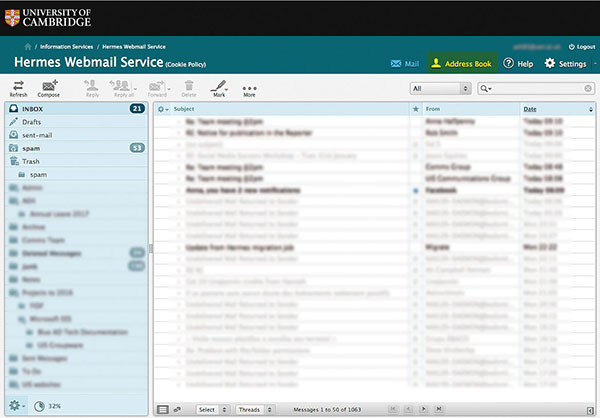Open the Trash folder
This screenshot has height=418, width=600.
coord(77,161)
